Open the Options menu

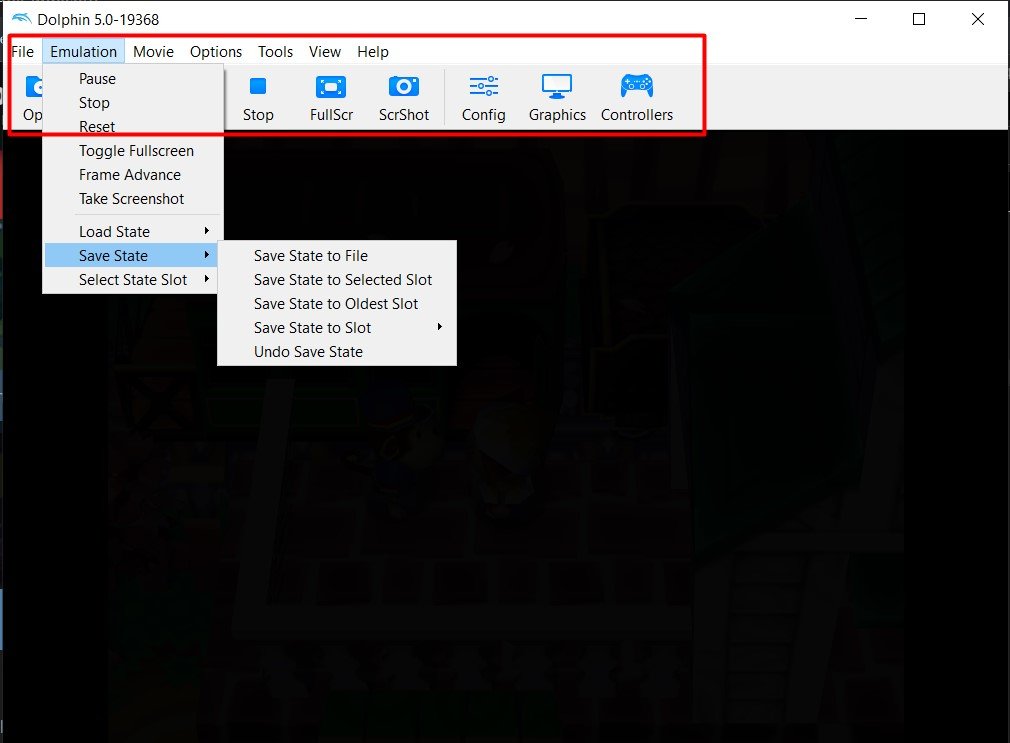click(216, 52)
